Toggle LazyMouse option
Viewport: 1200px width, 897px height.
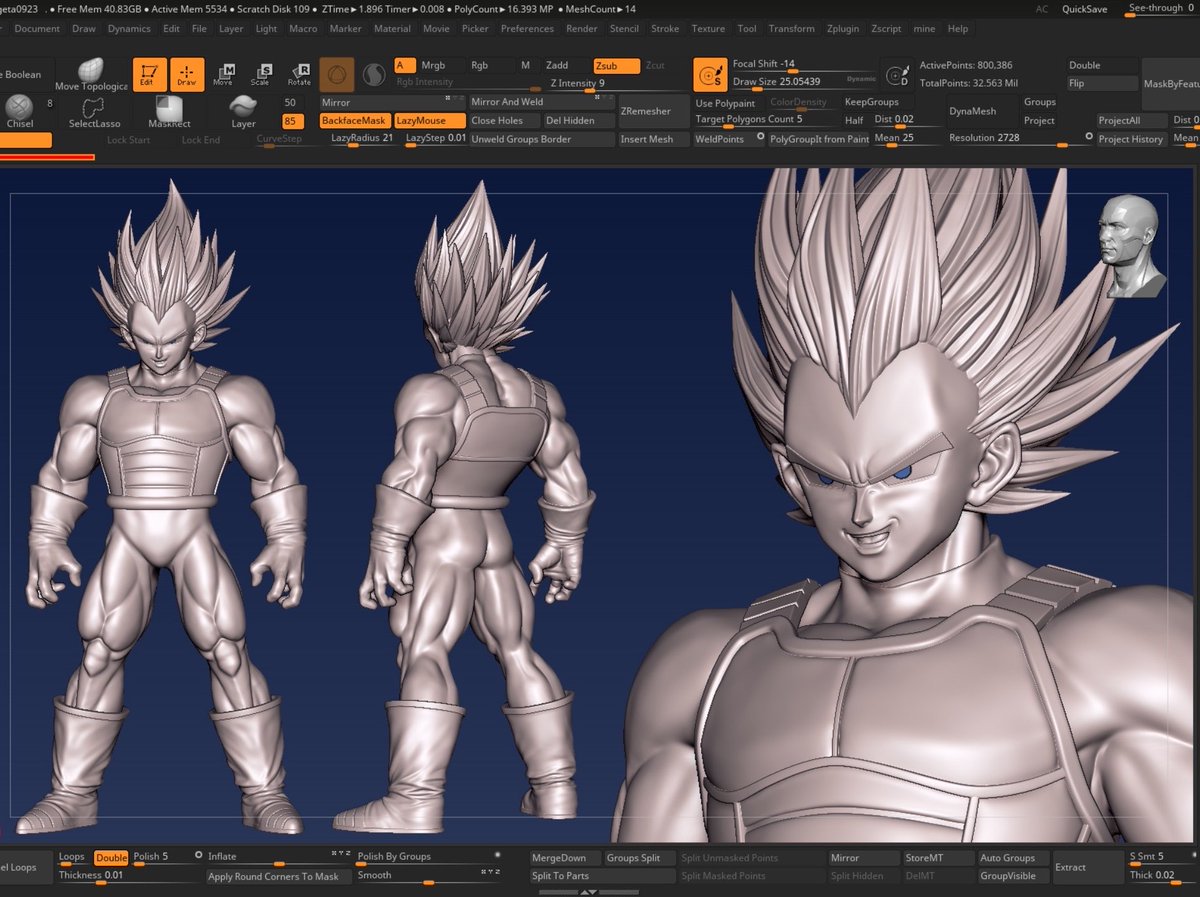point(429,120)
